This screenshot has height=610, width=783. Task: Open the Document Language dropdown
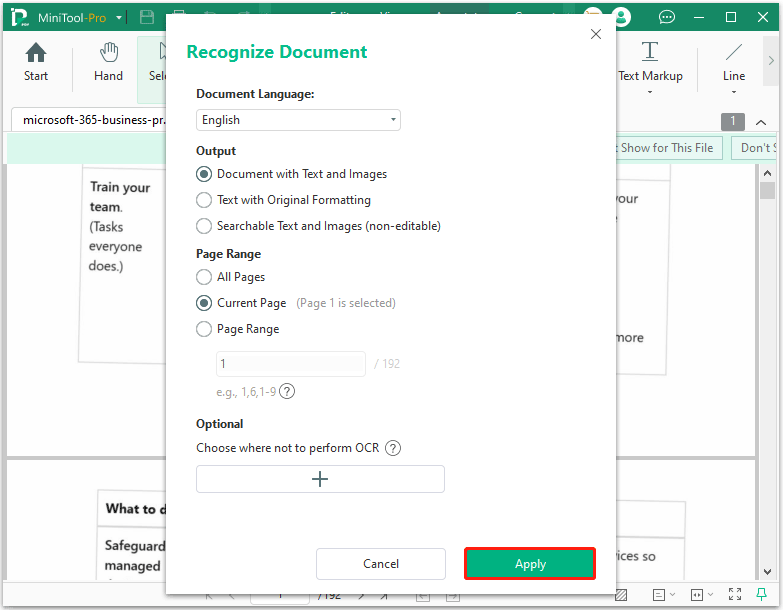298,120
